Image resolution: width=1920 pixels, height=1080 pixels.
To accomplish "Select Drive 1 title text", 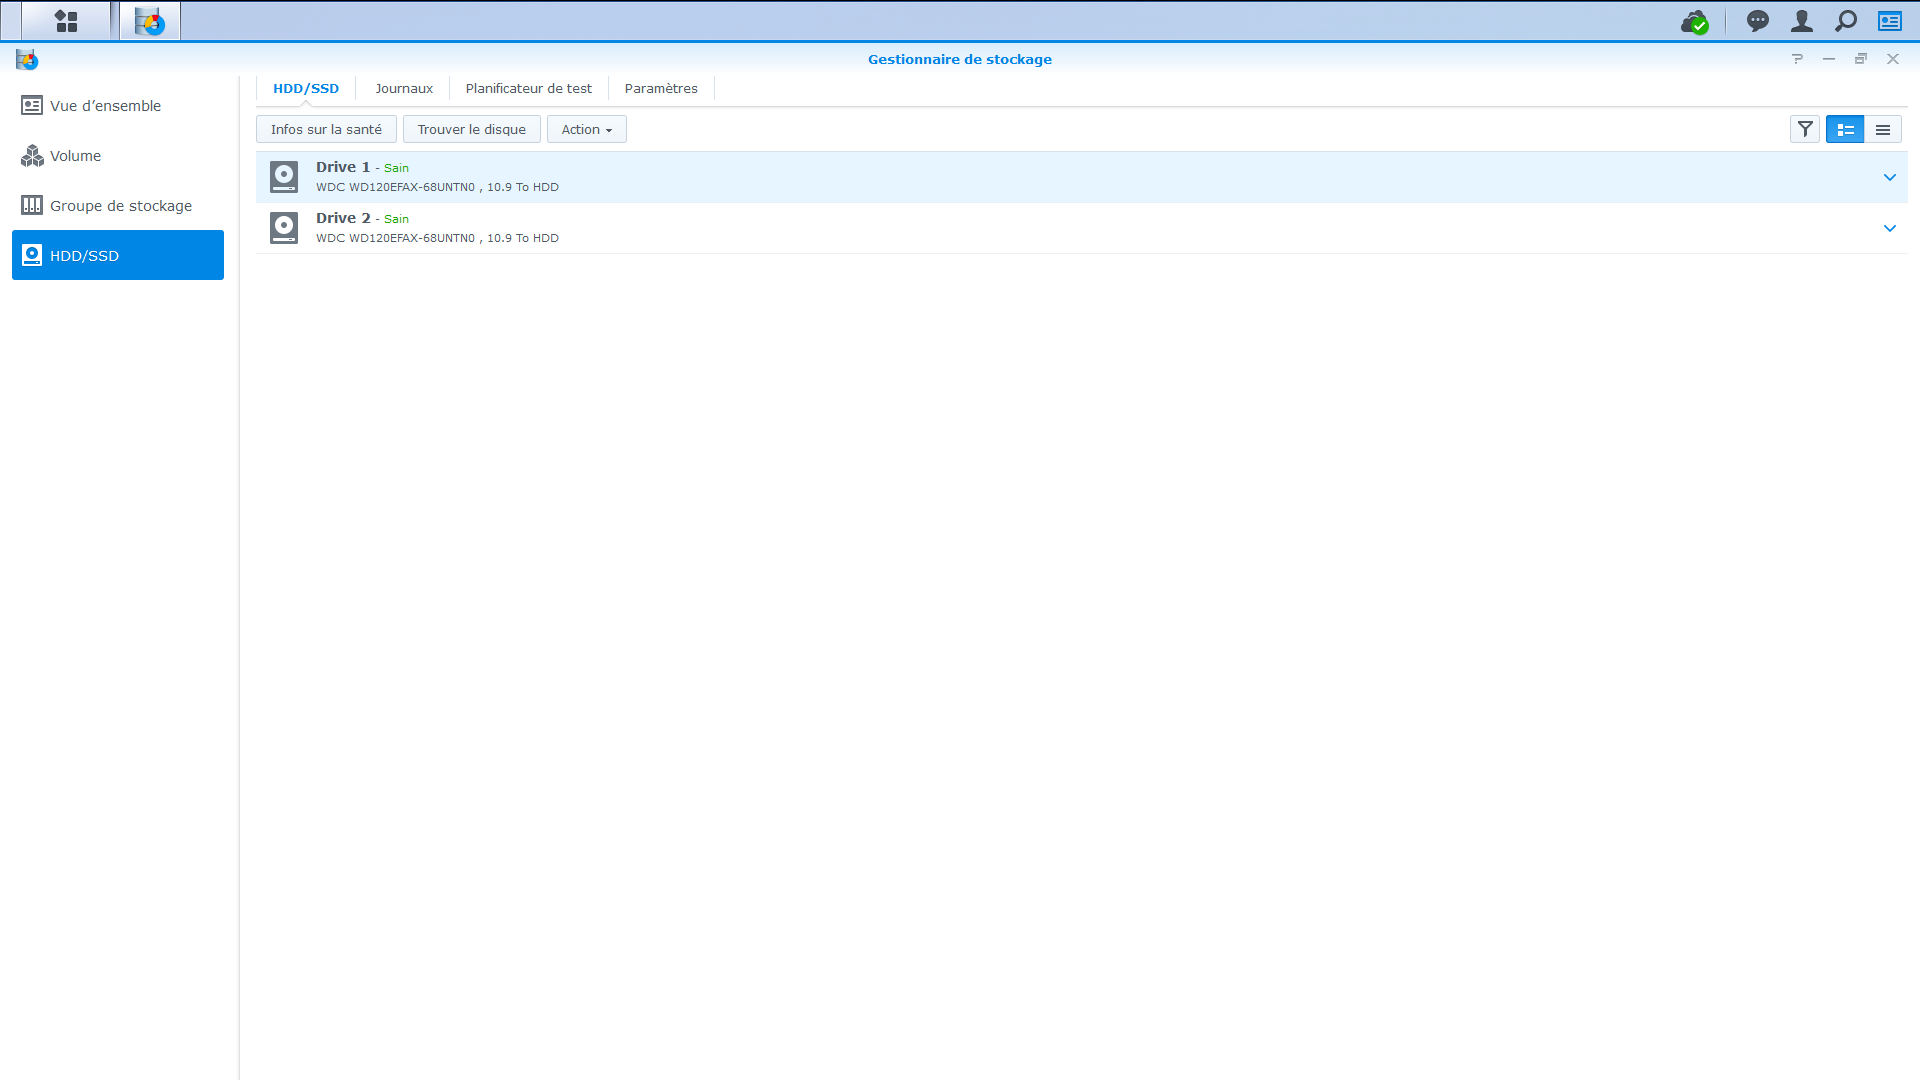I will 343,167.
